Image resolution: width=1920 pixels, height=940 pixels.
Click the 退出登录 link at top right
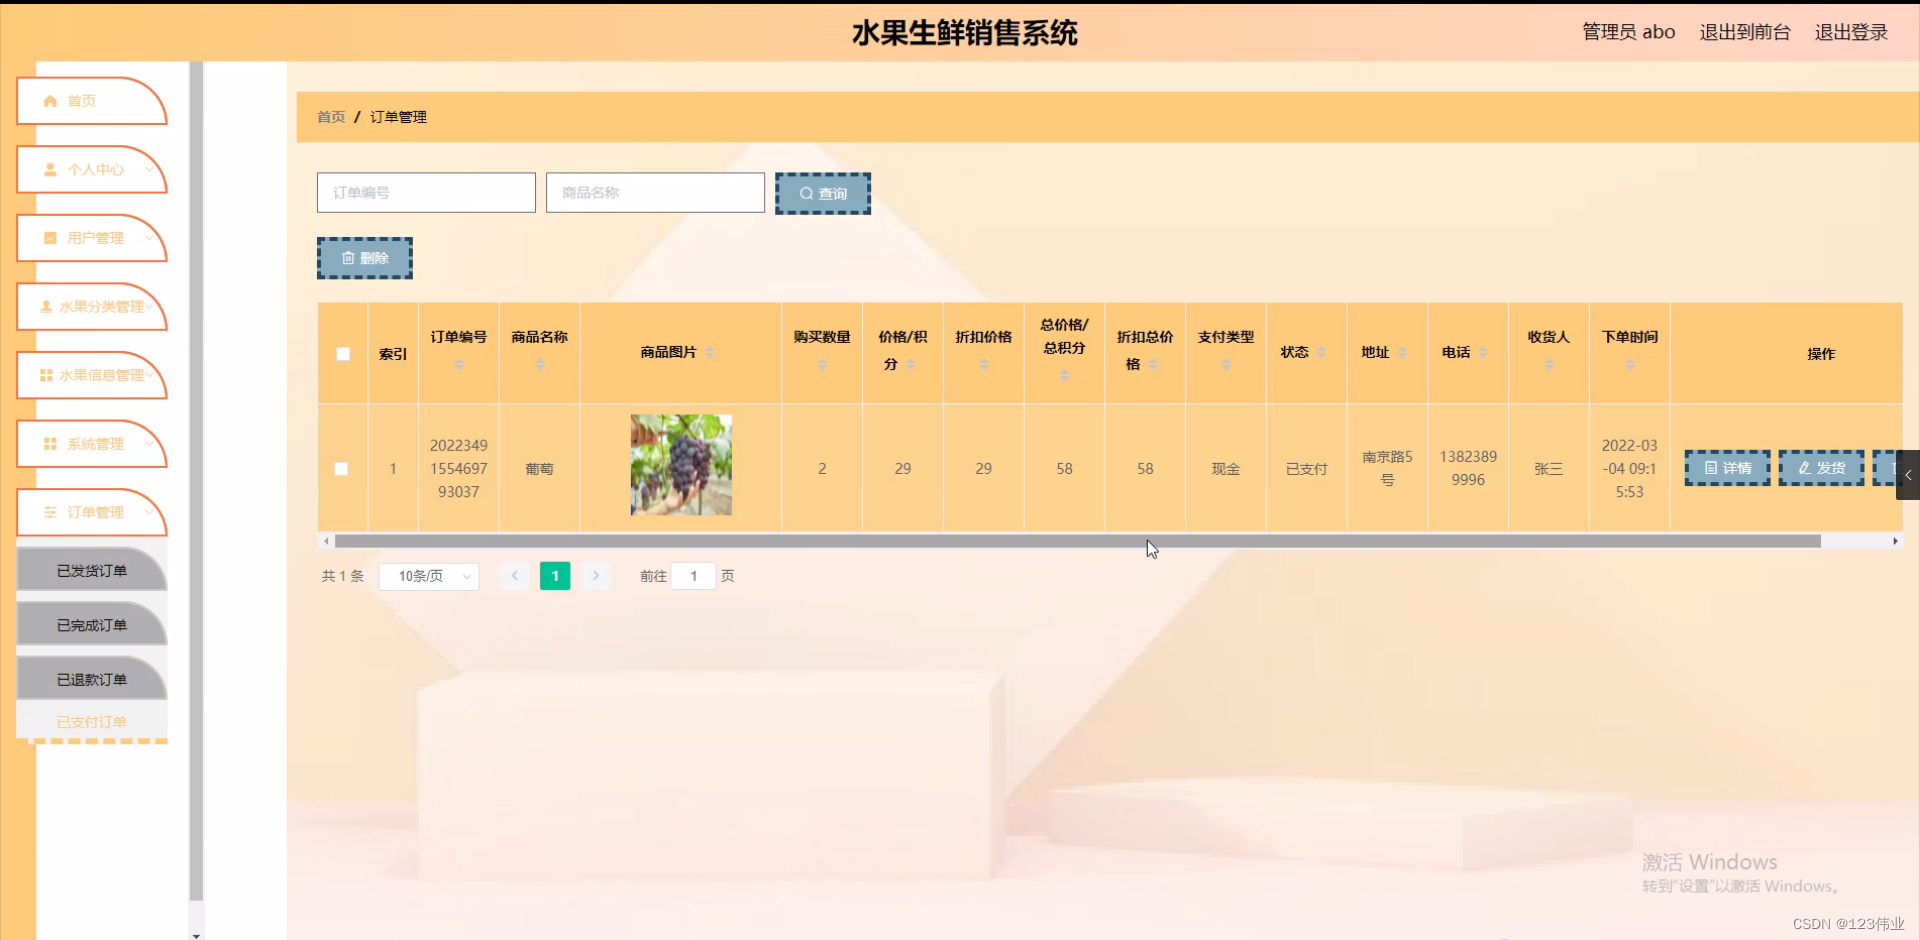tap(1851, 31)
